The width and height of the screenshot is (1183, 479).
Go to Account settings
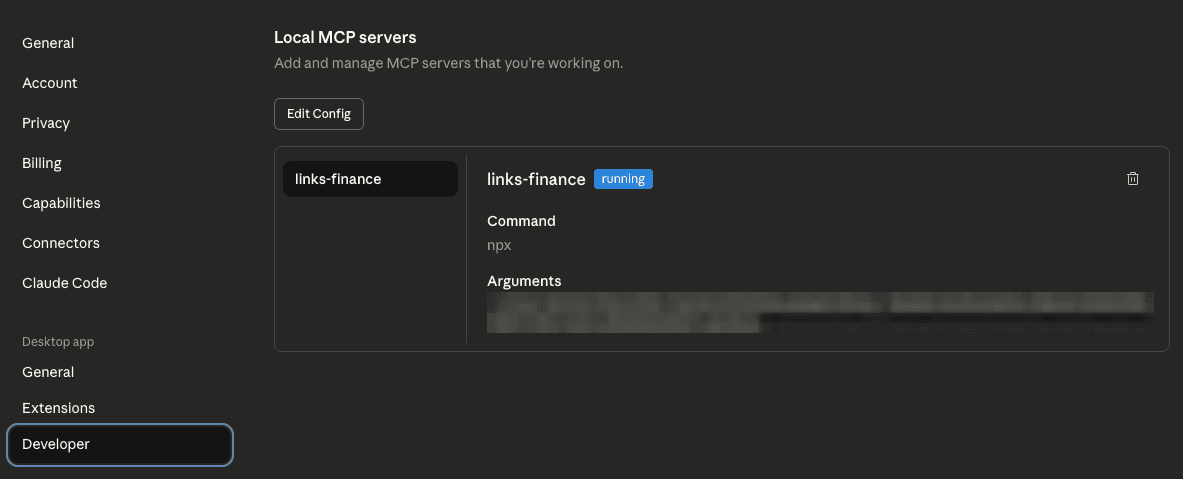tap(50, 83)
